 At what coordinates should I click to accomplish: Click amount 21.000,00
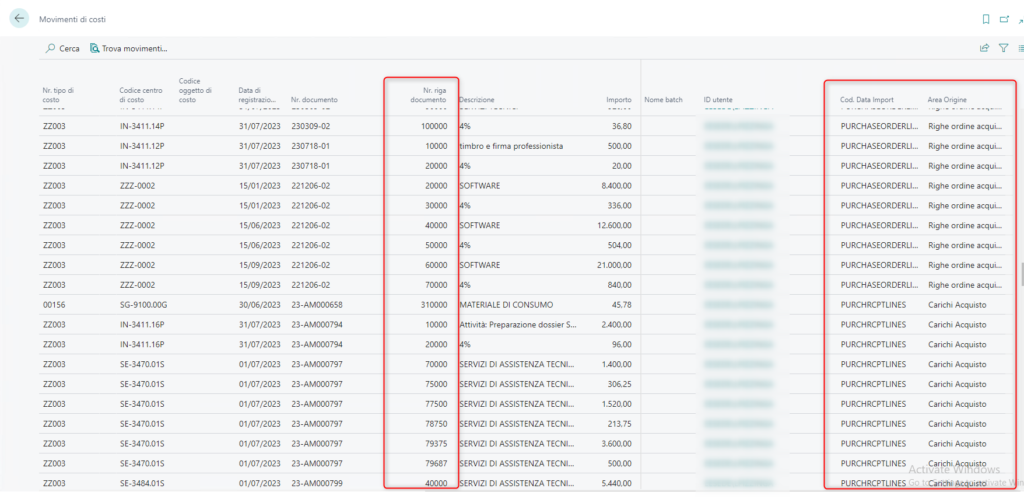click(616, 265)
